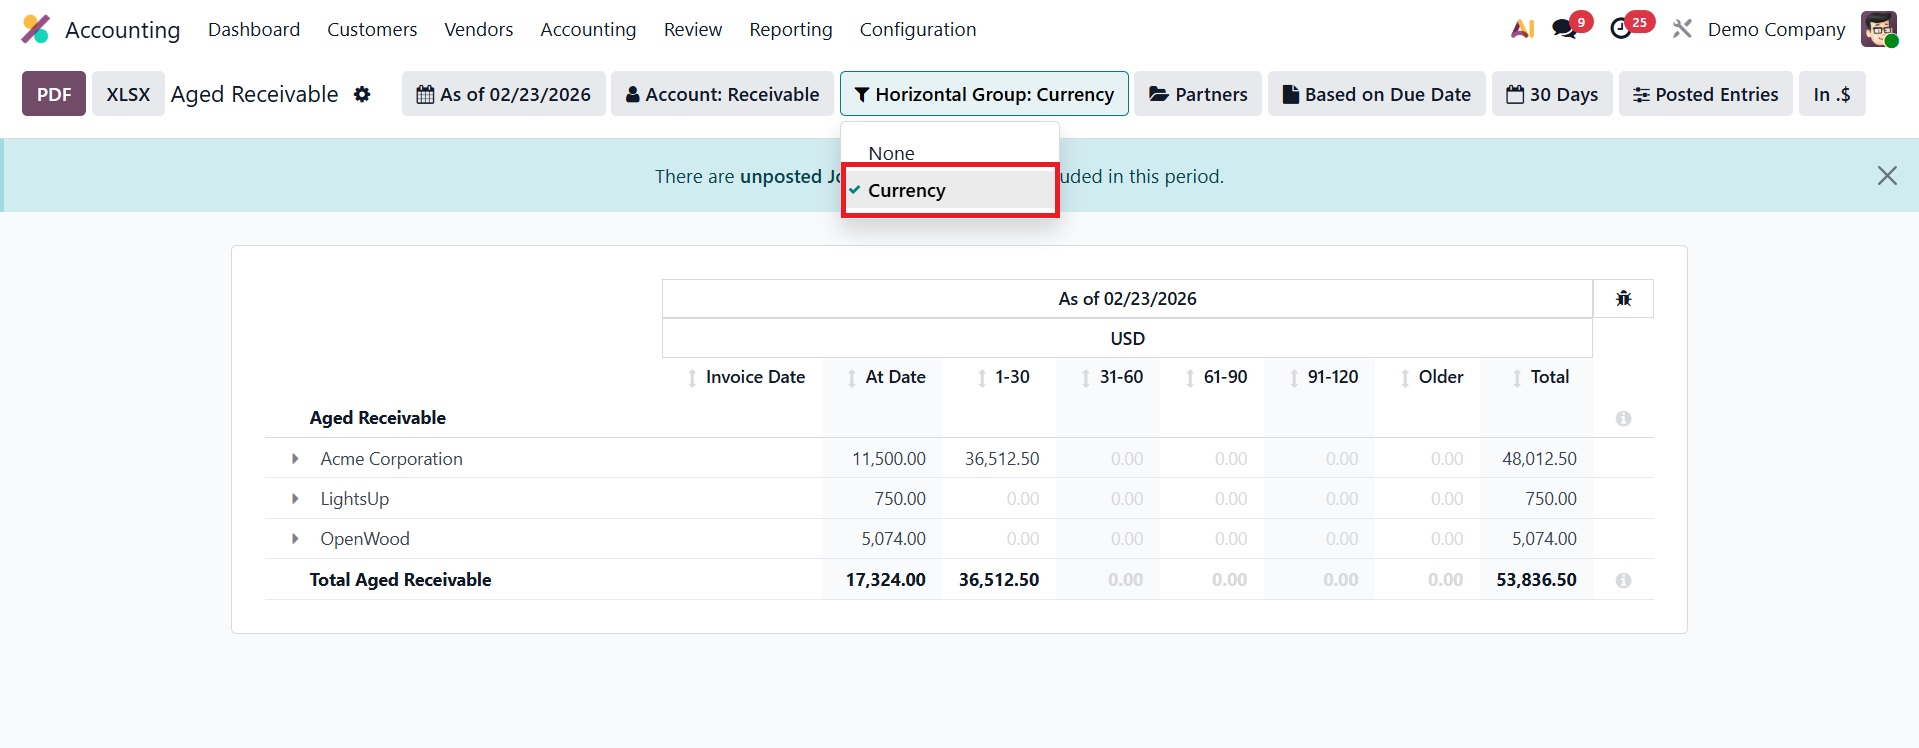1919x748 pixels.
Task: Sort by 31-60 column arrow
Action: 1085,378
